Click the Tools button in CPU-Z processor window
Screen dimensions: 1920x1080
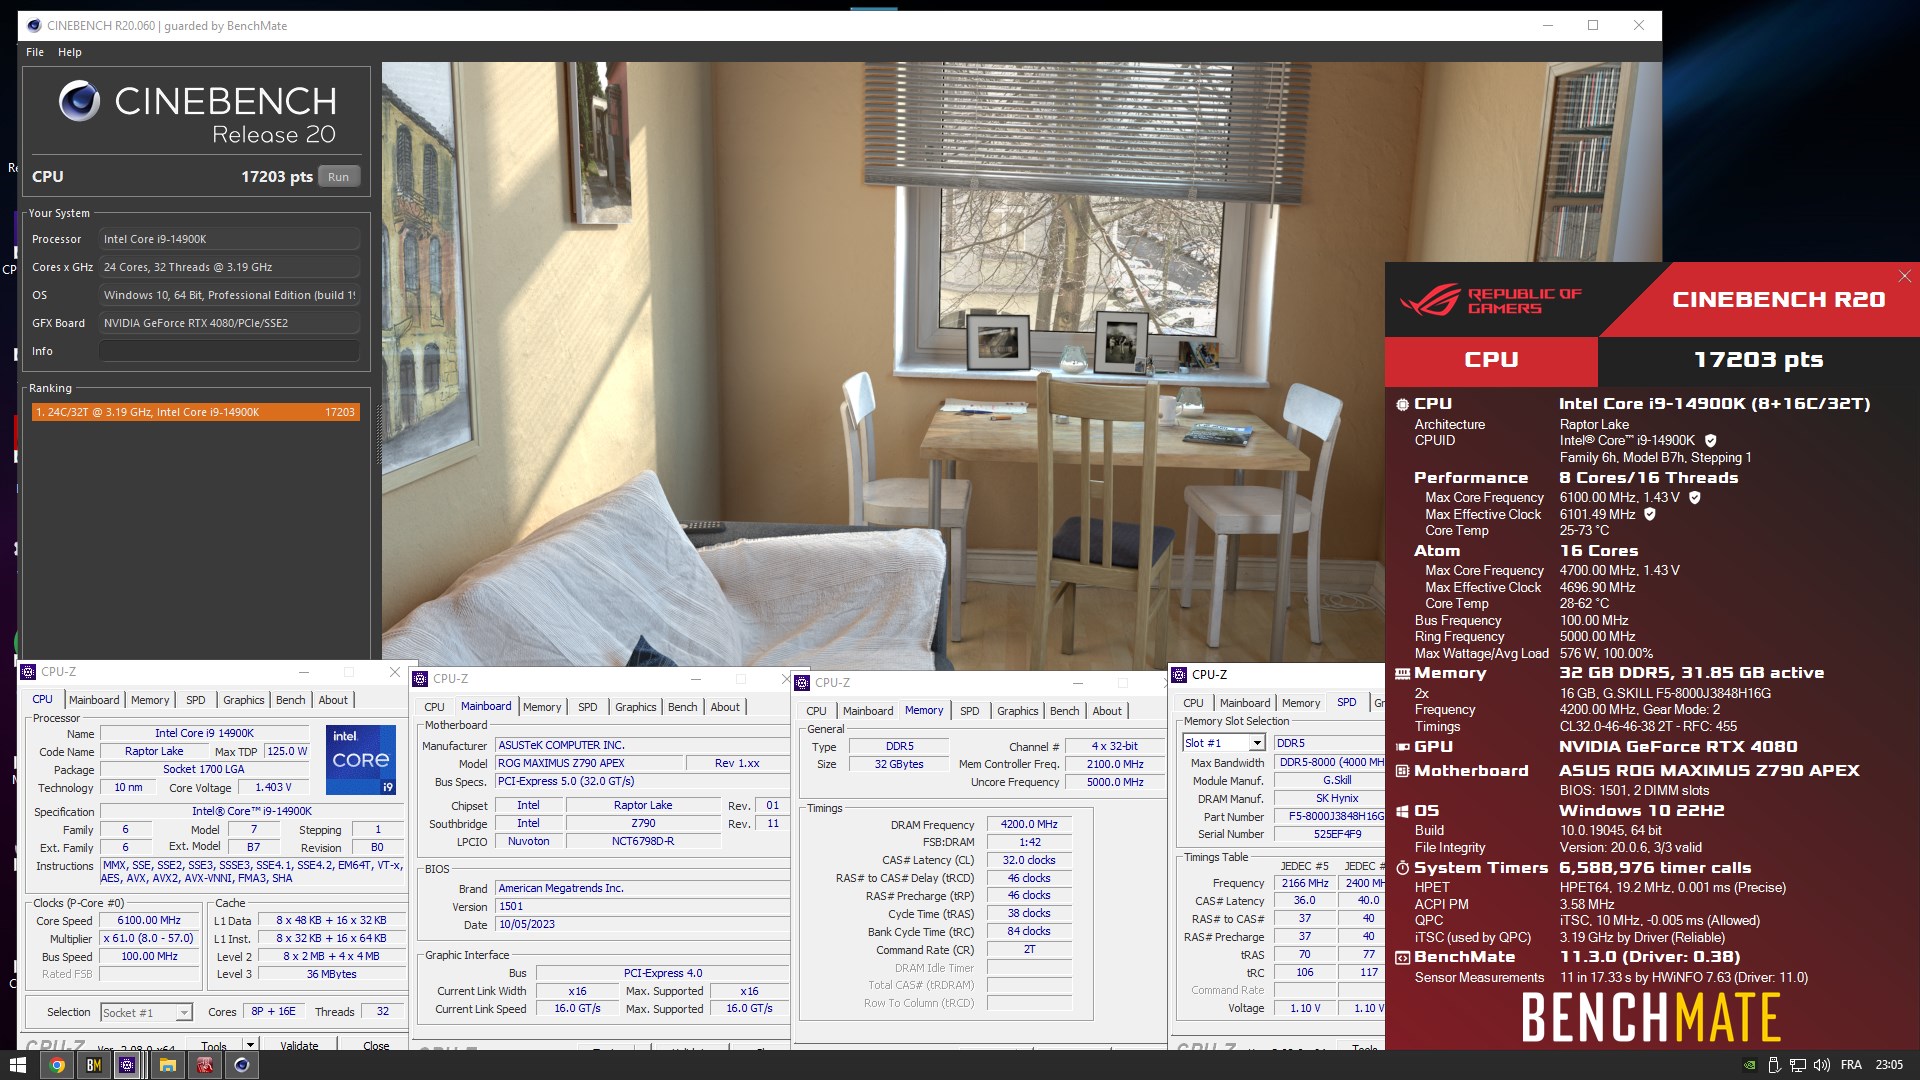tap(214, 1046)
